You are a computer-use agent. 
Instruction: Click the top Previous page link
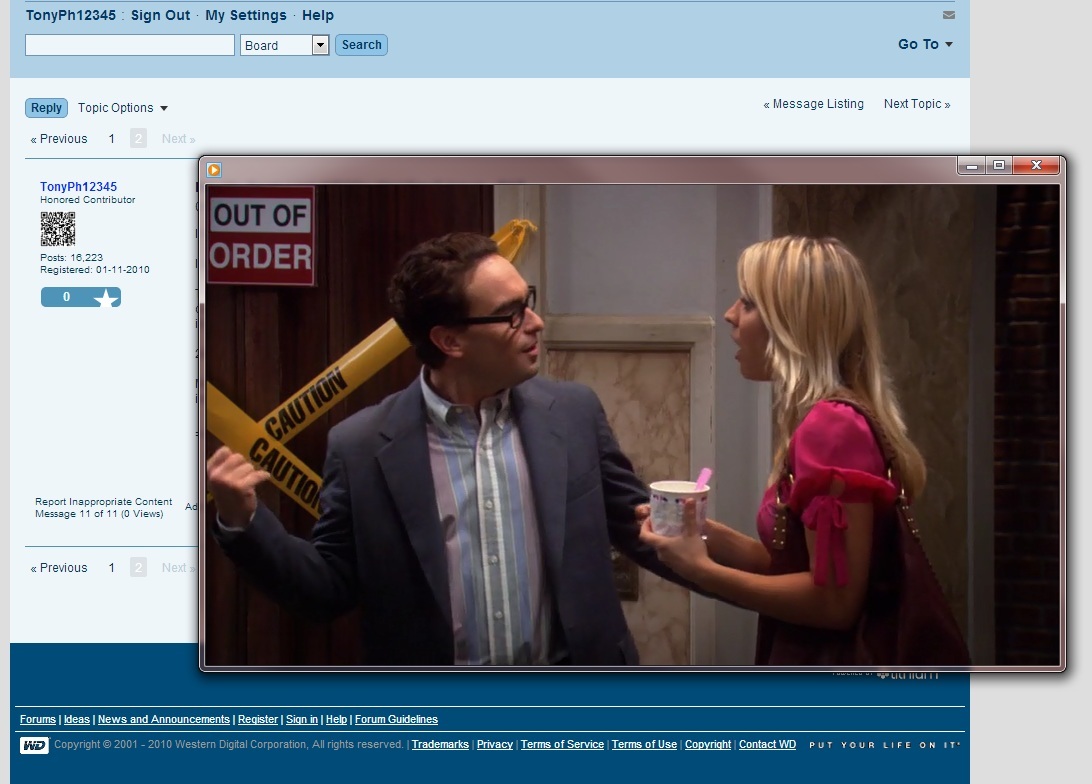tap(58, 139)
